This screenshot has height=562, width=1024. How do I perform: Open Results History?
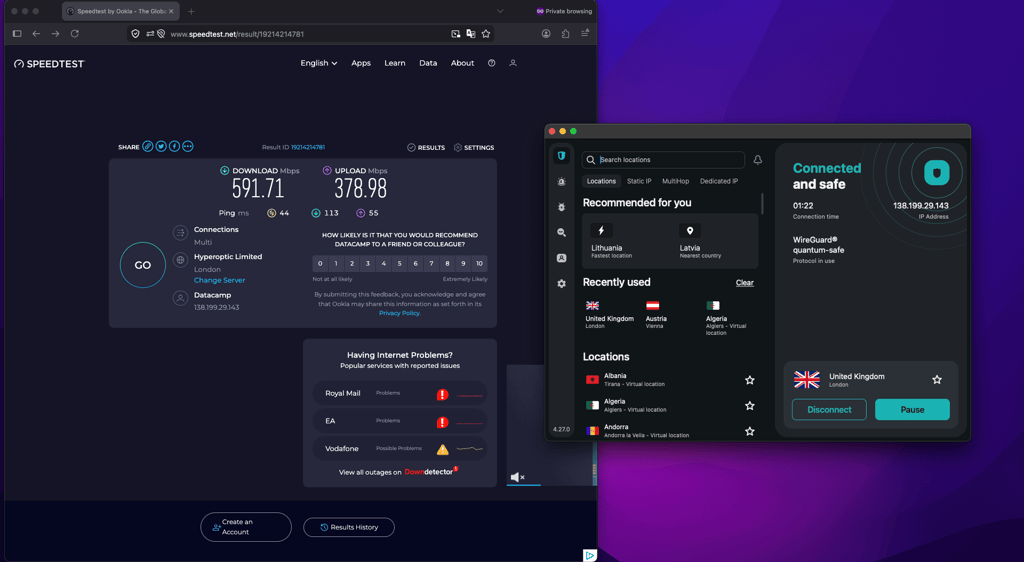[349, 527]
